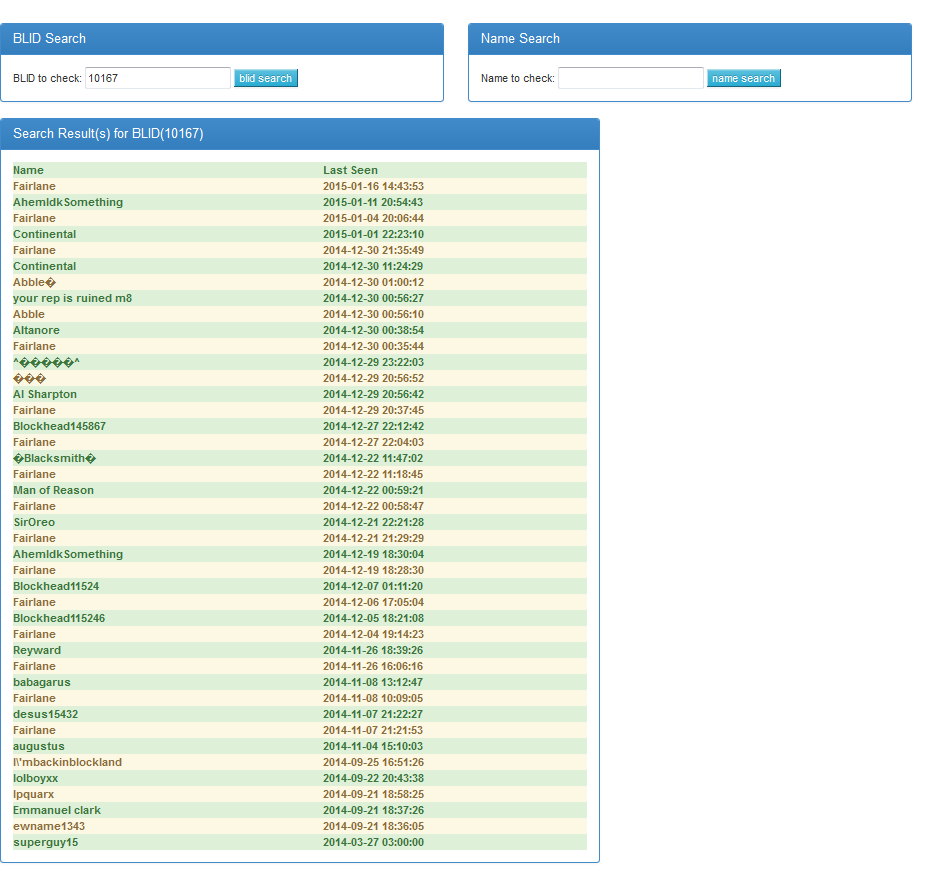
Task: Click the Blacksmith name entry
Action: pyautogui.click(x=54, y=458)
